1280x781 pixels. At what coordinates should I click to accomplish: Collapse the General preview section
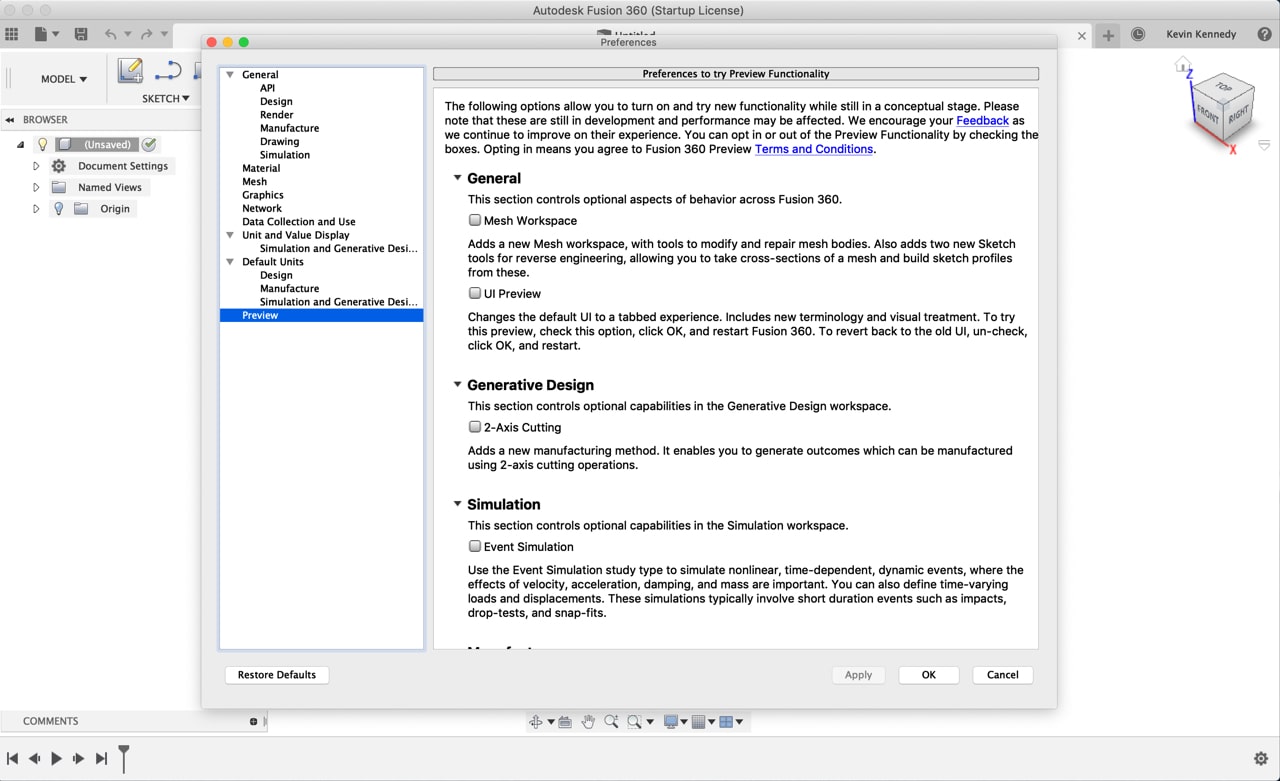tap(458, 178)
